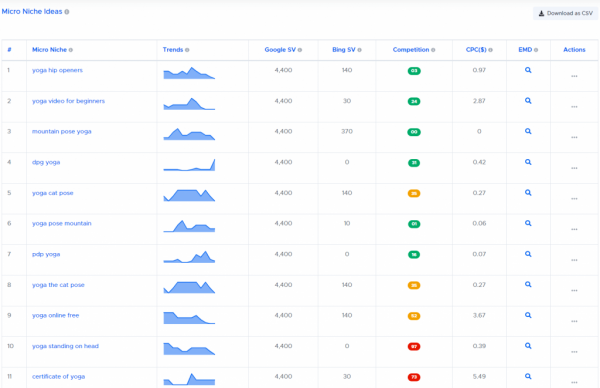Image resolution: width=600 pixels, height=388 pixels.
Task: Sort by the Bing SV column header
Action: (x=344, y=50)
